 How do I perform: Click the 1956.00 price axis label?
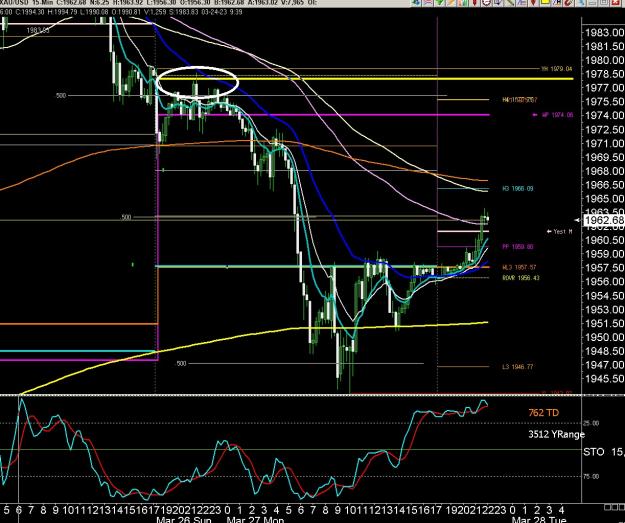(x=604, y=281)
